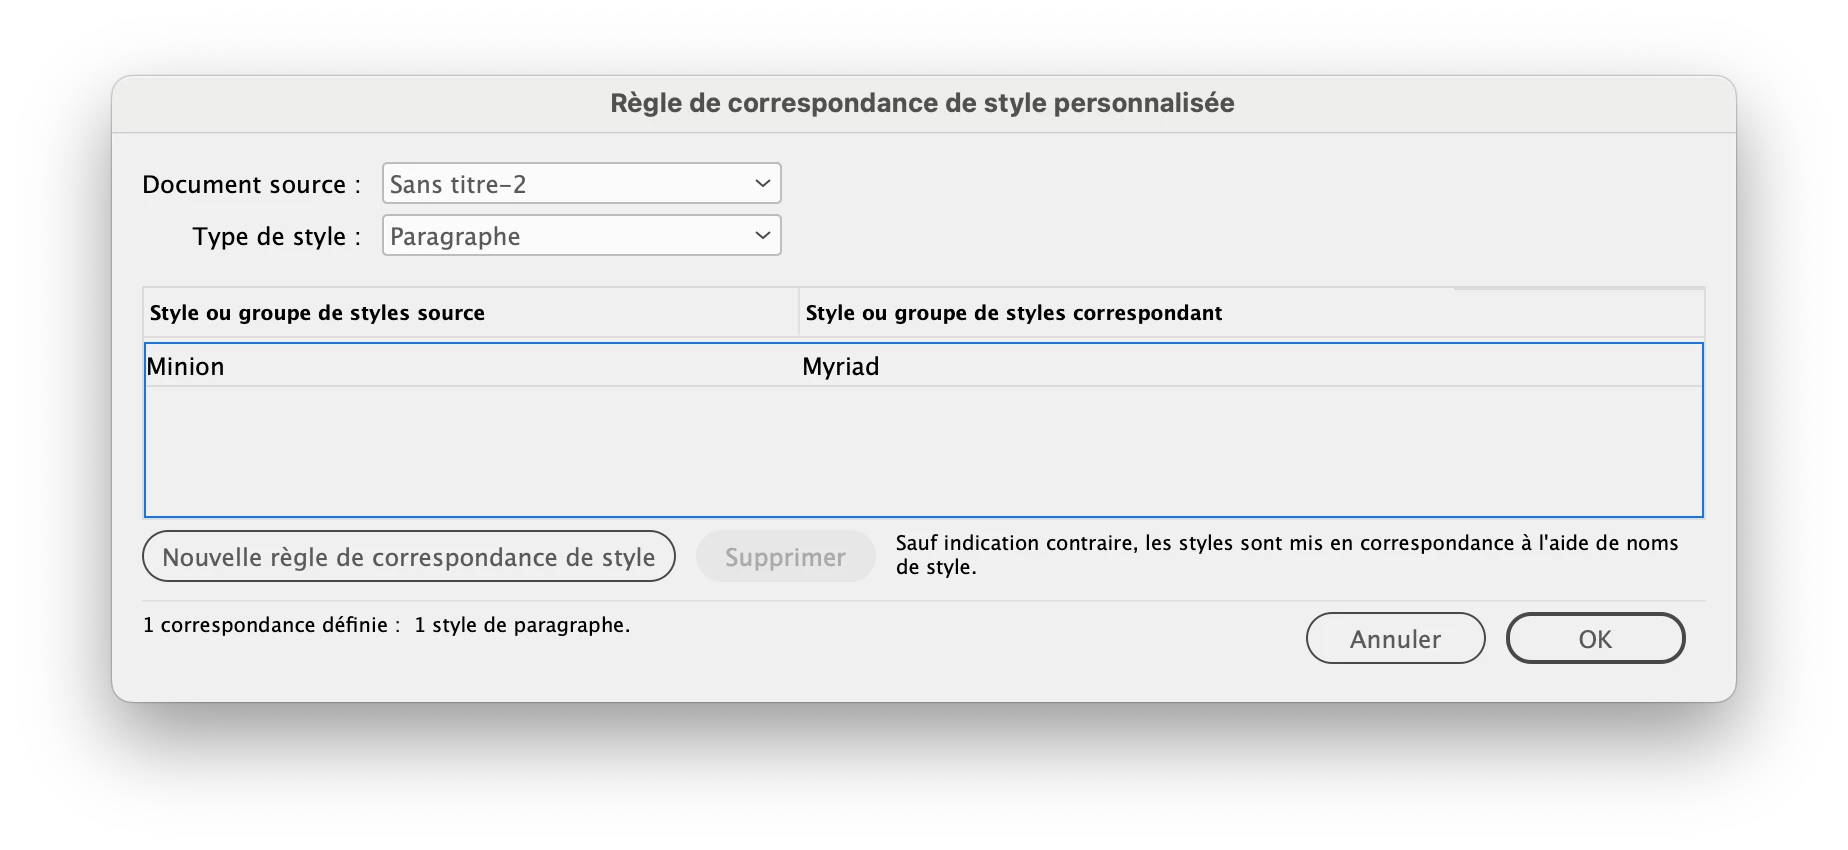Click the chevron arrow next to Sans titre-2

point(762,184)
